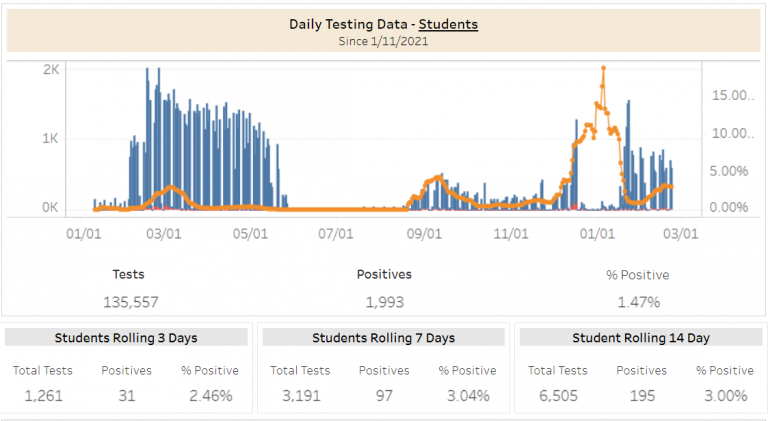Select the 7-day % Positive value 3.04%
This screenshot has height=421, width=768.
coord(466,395)
